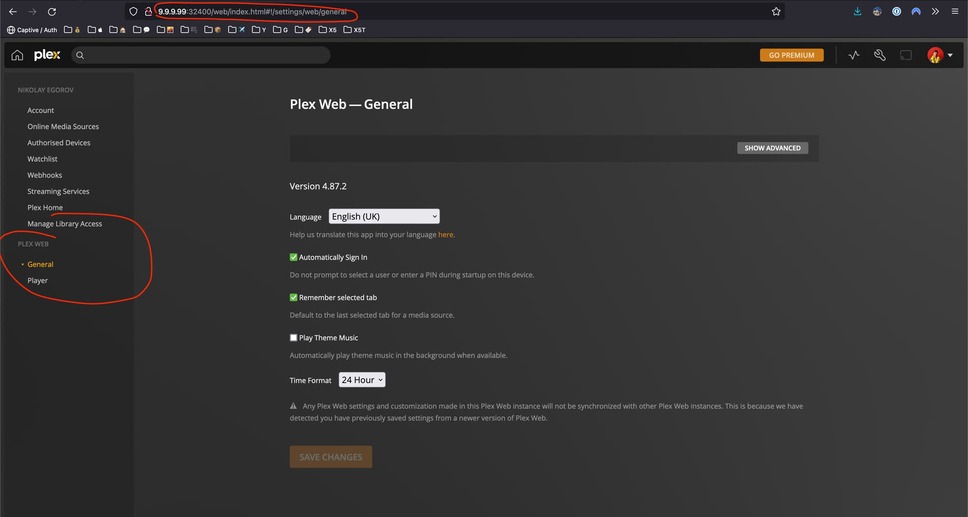Click the NIKOLAY EGOROV sidebar header
This screenshot has width=968, height=517.
(46, 90)
